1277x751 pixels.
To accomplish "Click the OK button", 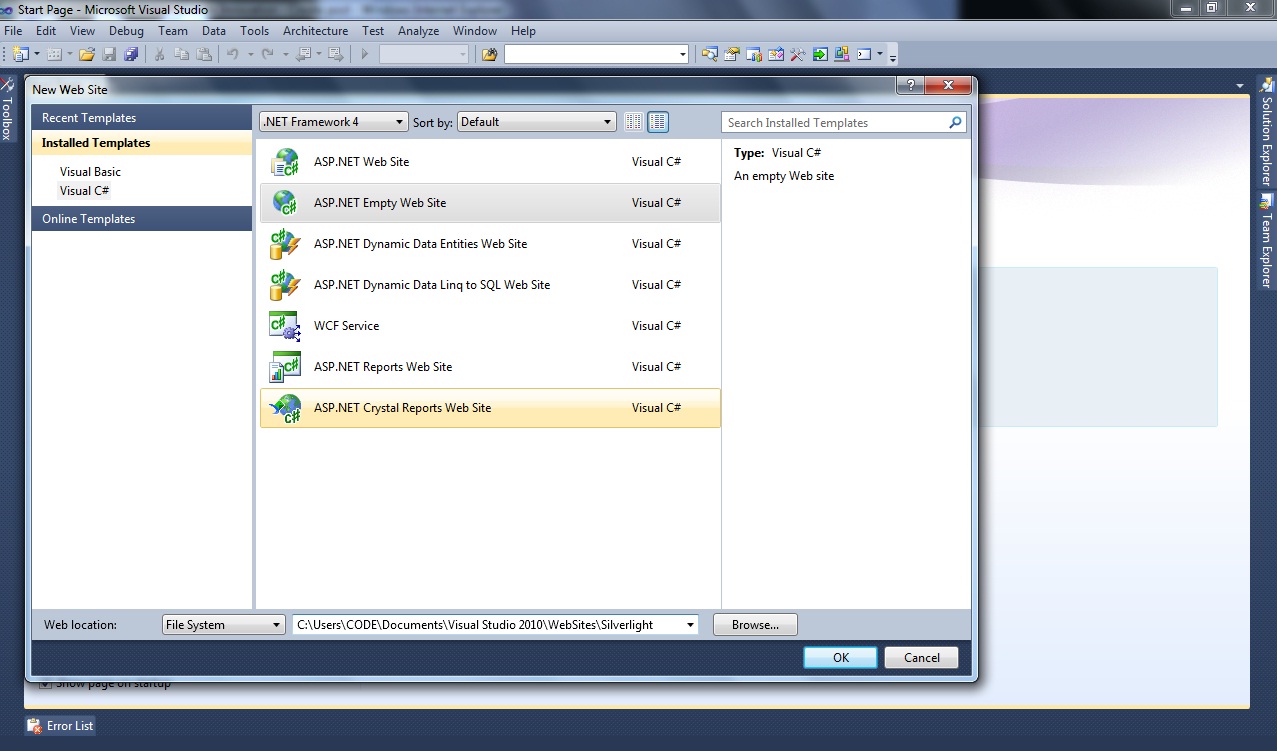I will click(x=841, y=657).
